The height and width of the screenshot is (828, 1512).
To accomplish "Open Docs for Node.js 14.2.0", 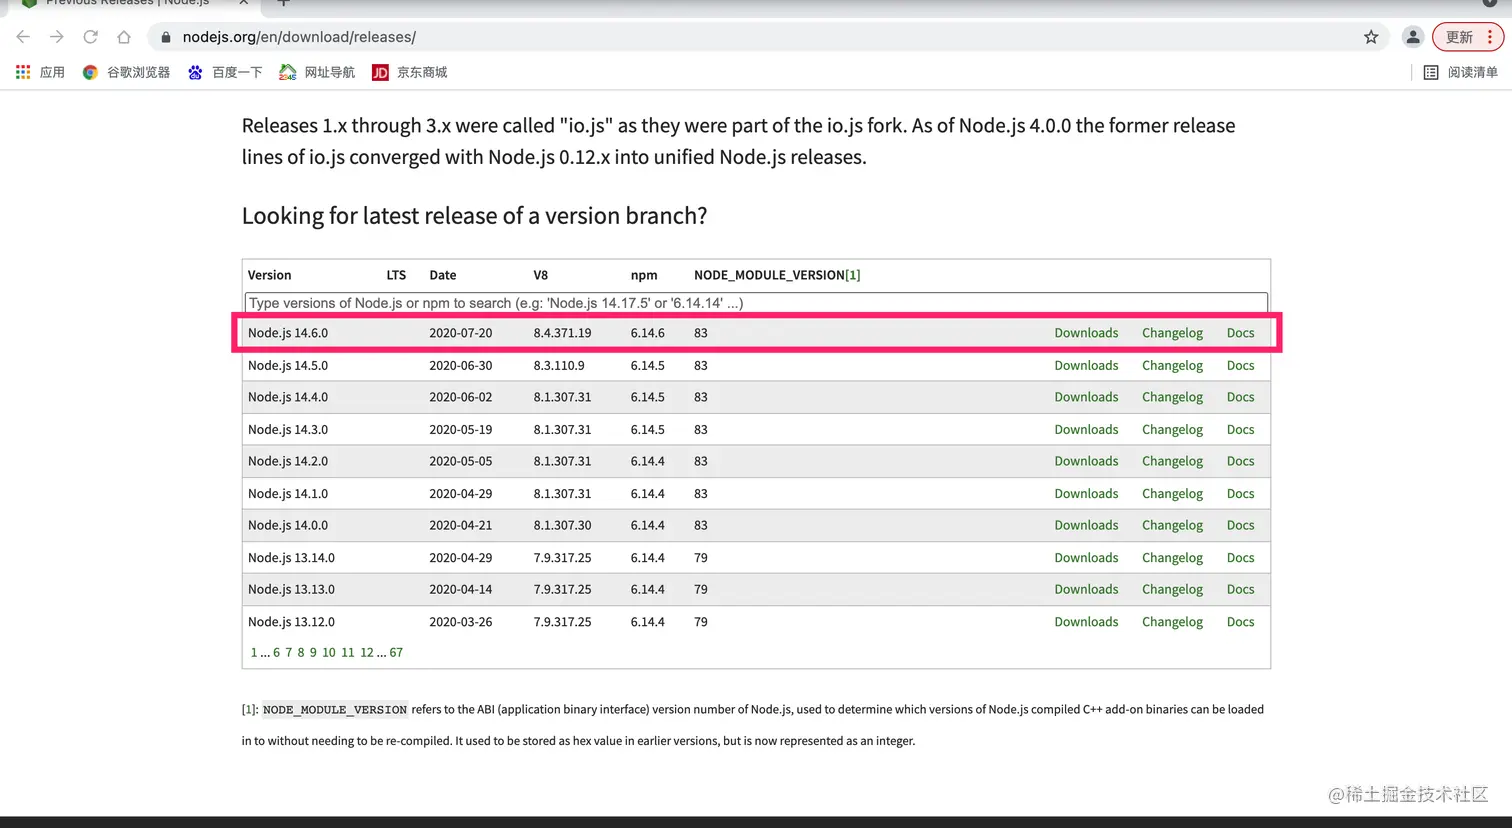I will [1240, 461].
